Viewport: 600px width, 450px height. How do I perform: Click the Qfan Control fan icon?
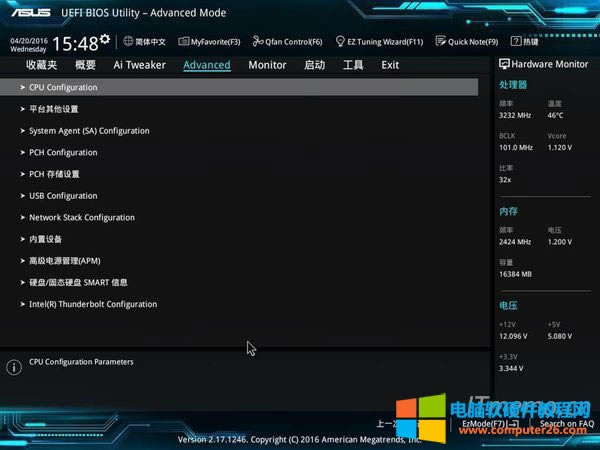pos(258,41)
